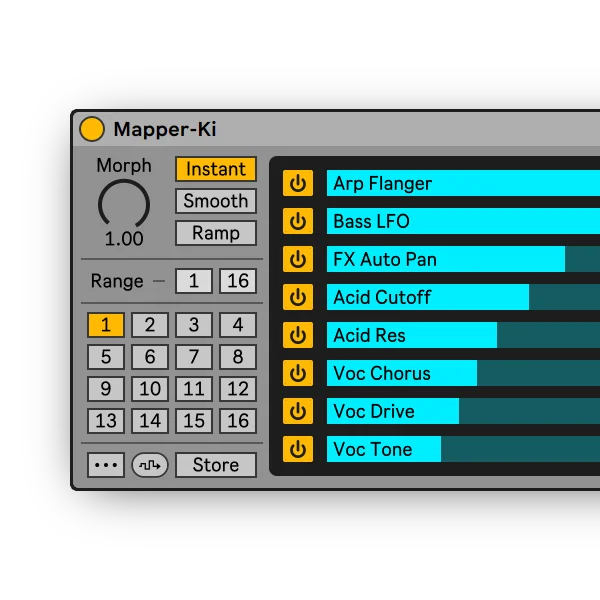The height and width of the screenshot is (600, 600).
Task: Click the Store button
Action: (x=216, y=465)
